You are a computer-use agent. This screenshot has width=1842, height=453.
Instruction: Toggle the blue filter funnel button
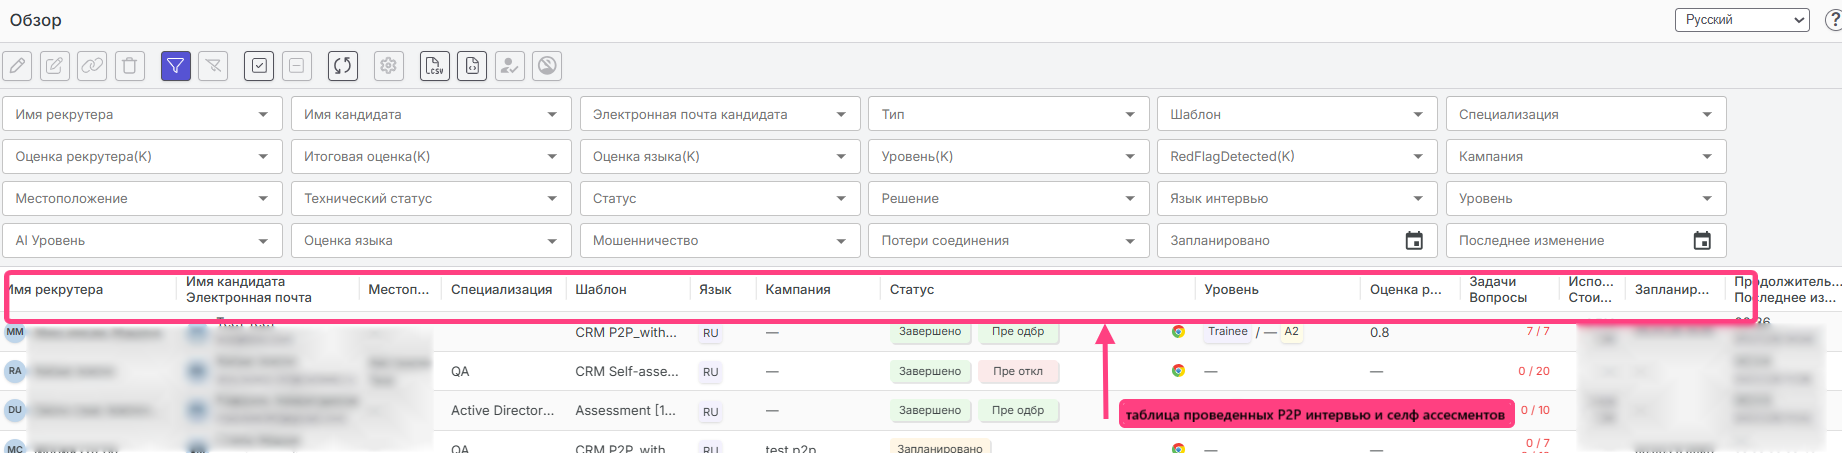pos(176,66)
